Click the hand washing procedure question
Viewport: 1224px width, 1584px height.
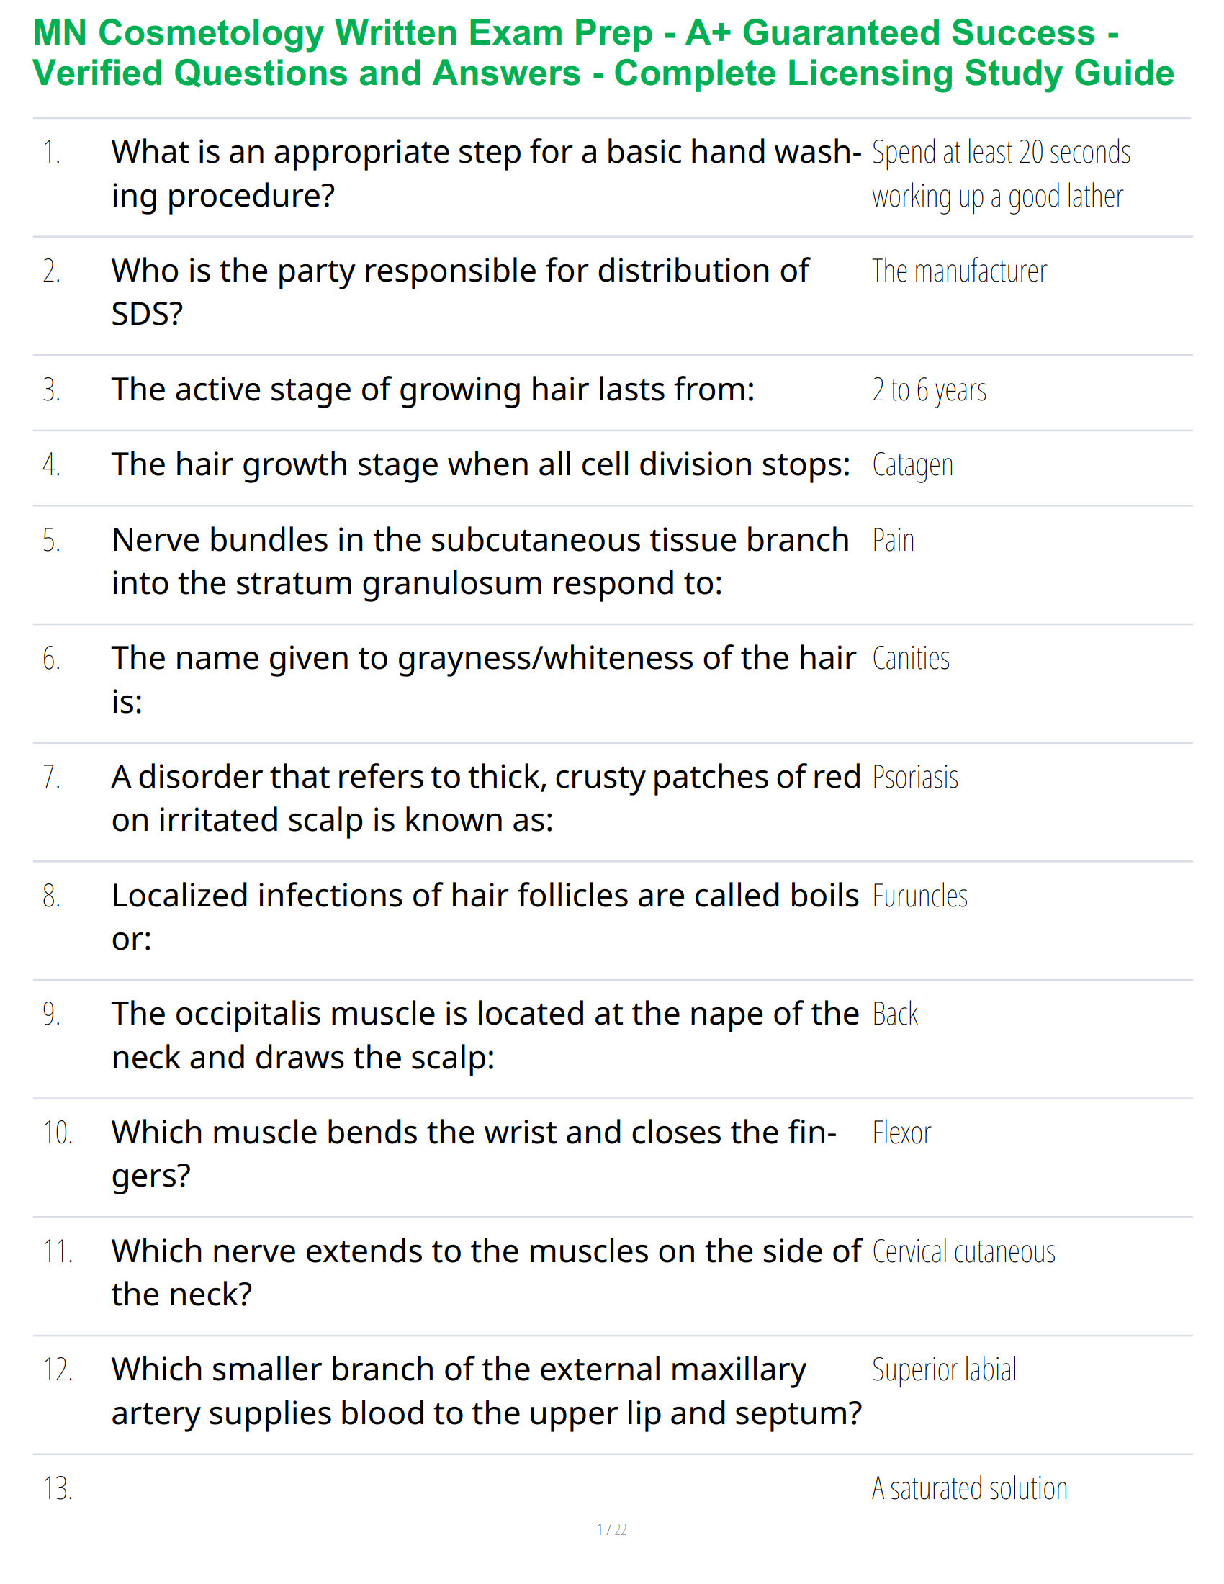point(485,174)
